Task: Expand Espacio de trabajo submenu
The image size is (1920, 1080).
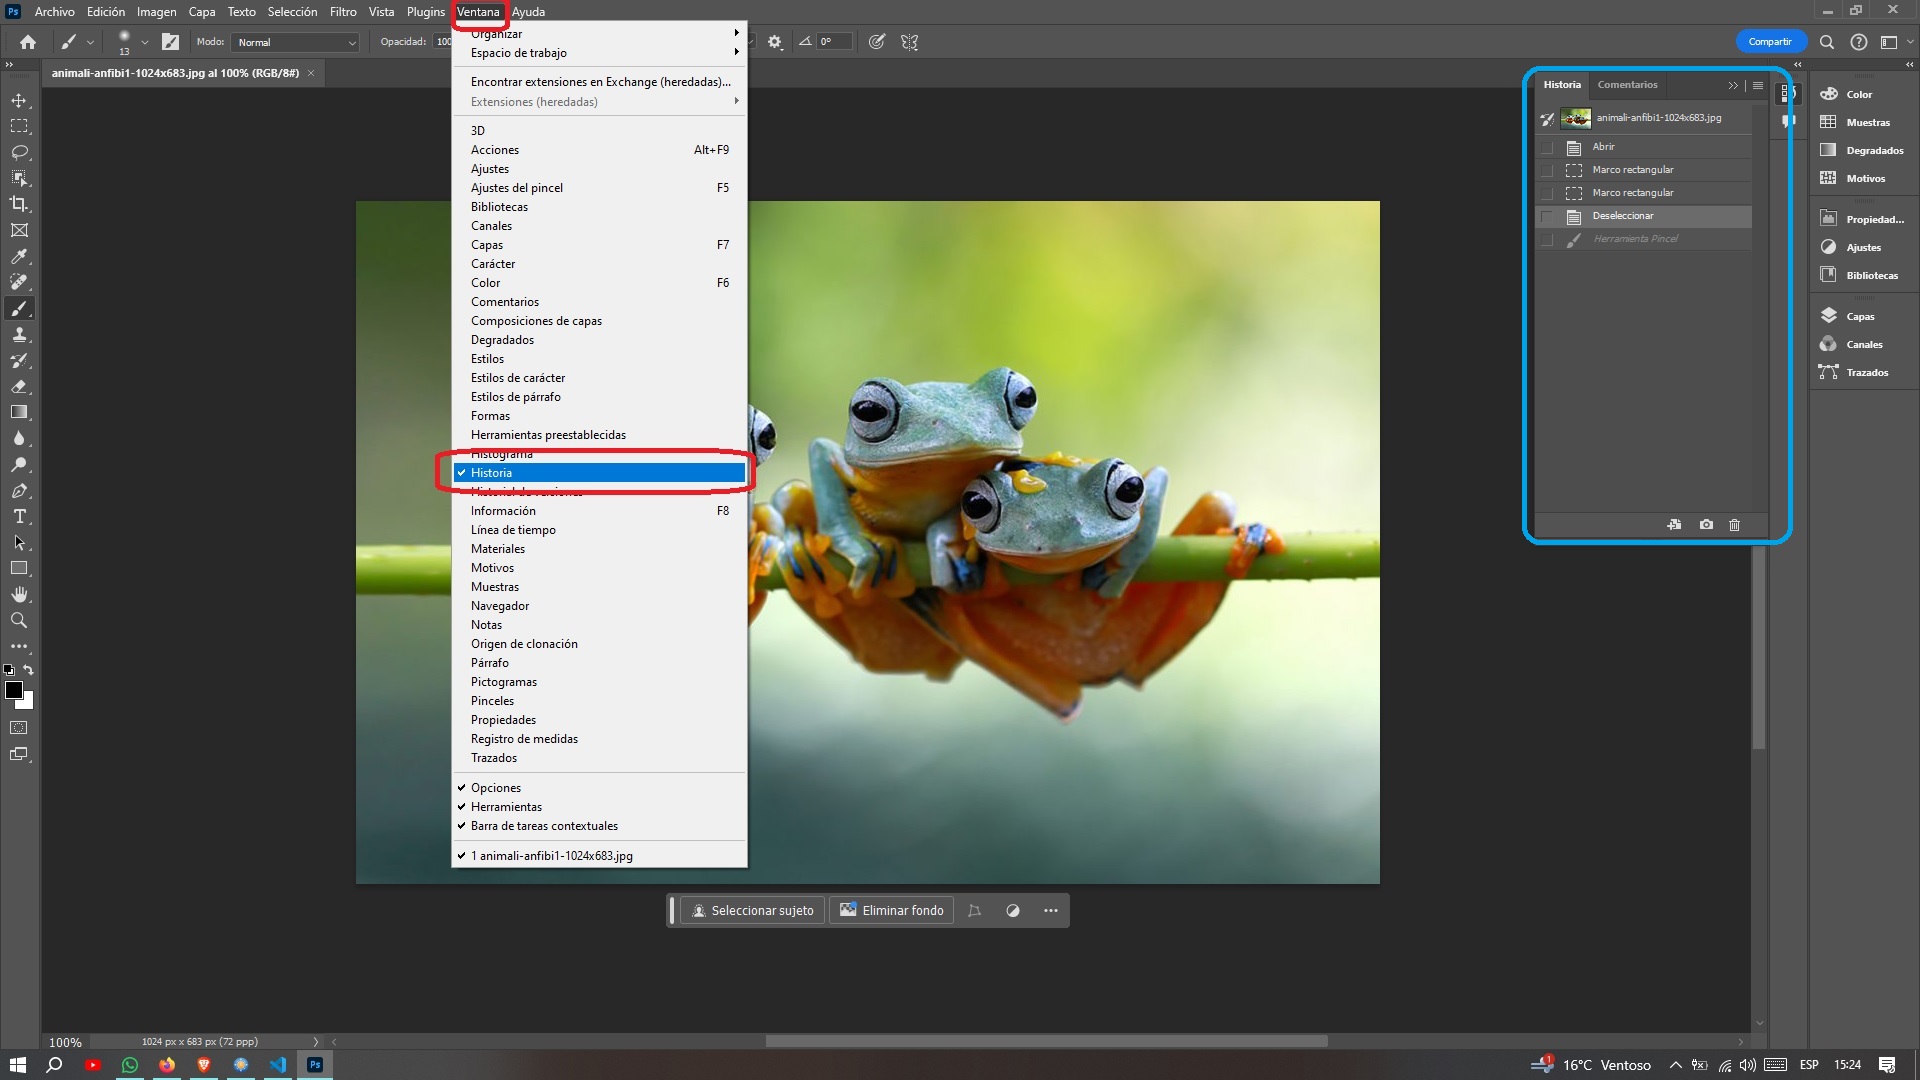Action: tap(599, 53)
